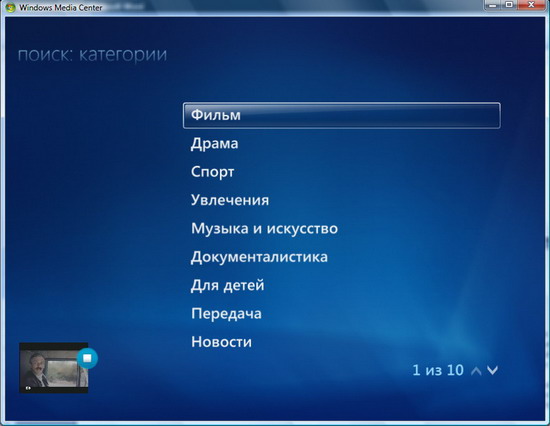This screenshot has width=550, height=426.
Task: Minimize the Windows Media Center window
Action: point(493,5)
